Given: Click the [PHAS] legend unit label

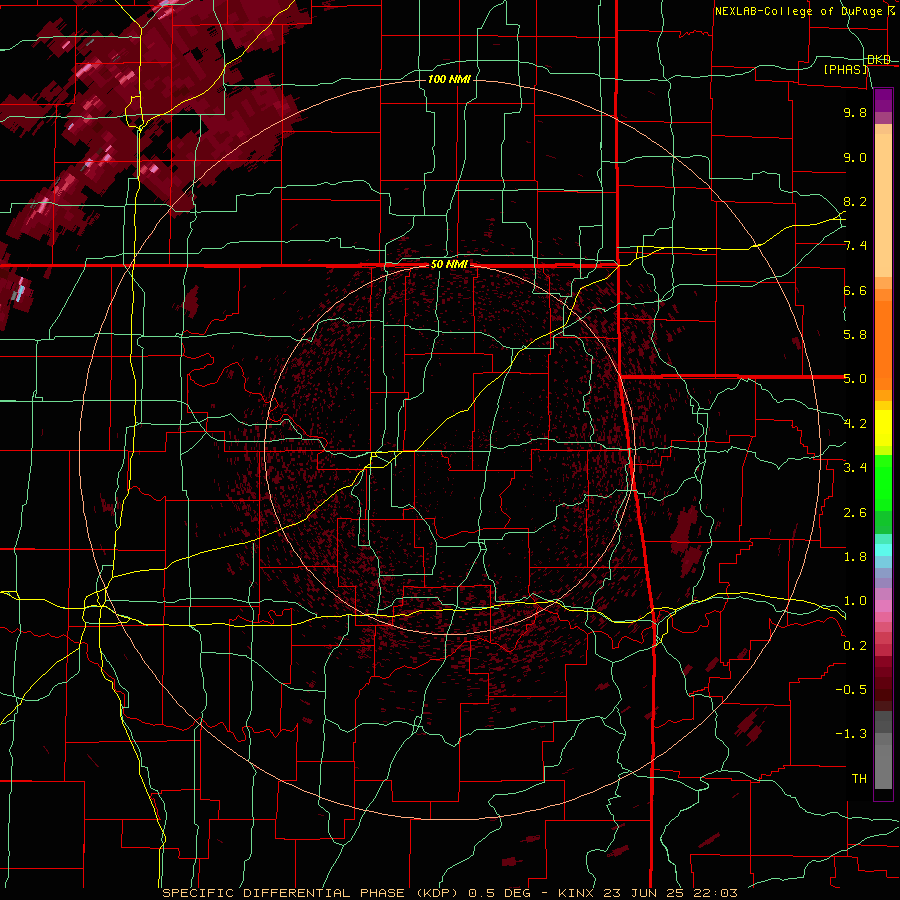Looking at the screenshot, I should 845,69.
